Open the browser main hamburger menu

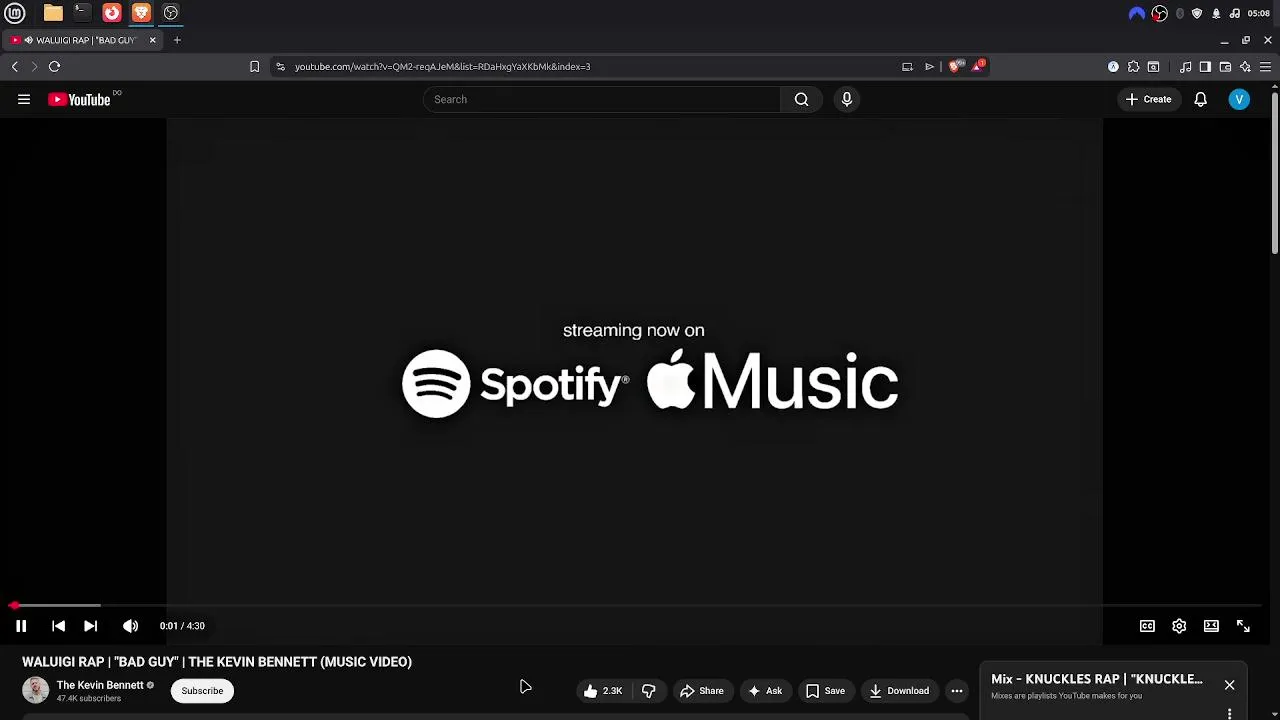1265,67
